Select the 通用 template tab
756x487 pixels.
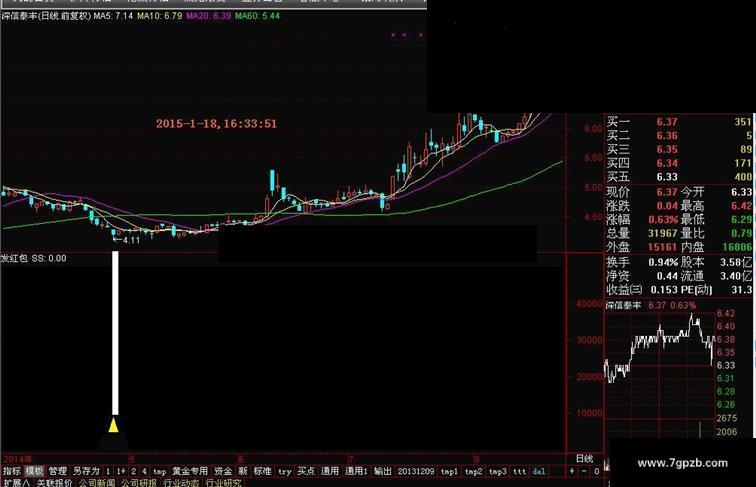tap(330, 471)
